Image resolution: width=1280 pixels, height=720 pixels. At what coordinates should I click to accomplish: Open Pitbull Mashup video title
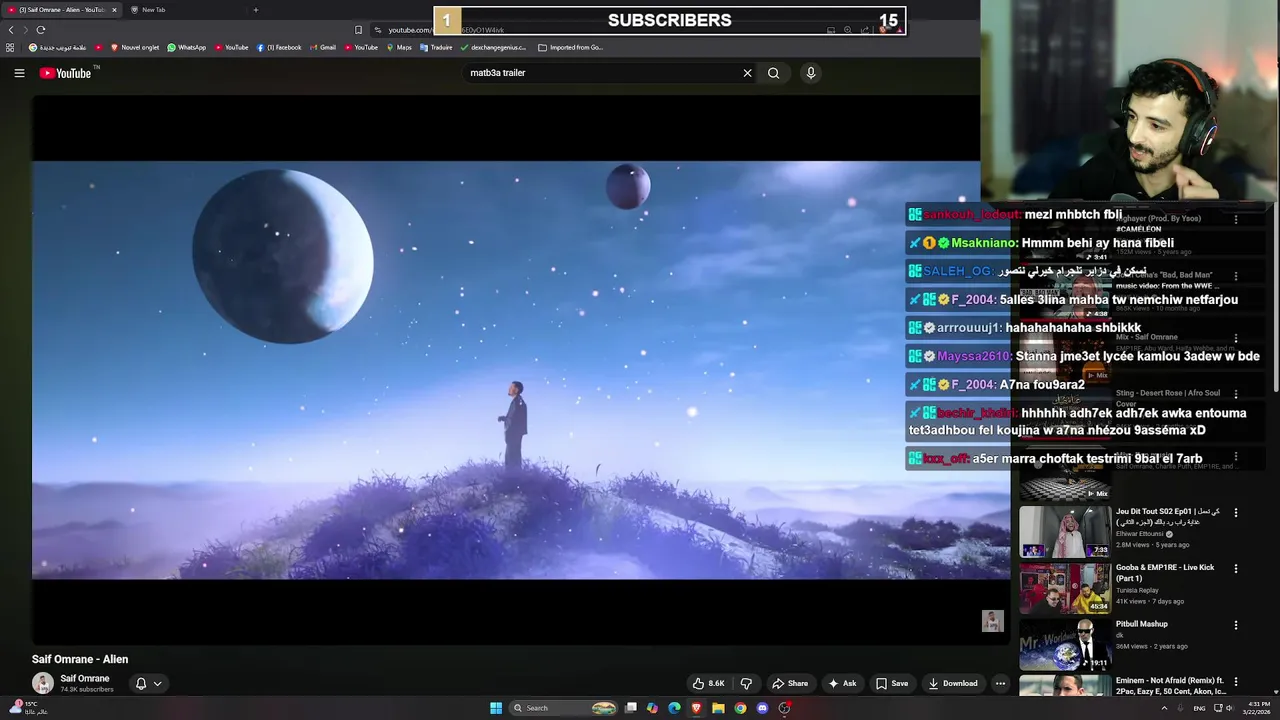1142,624
